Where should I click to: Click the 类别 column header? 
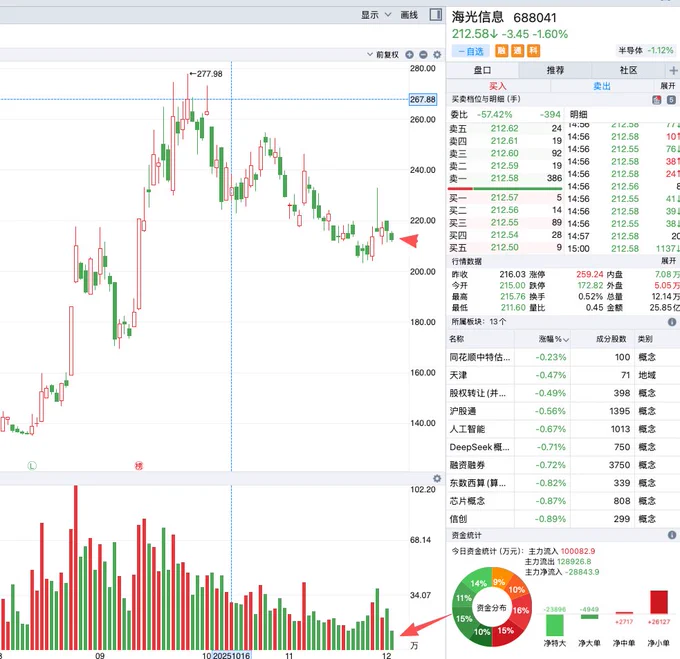[645, 339]
